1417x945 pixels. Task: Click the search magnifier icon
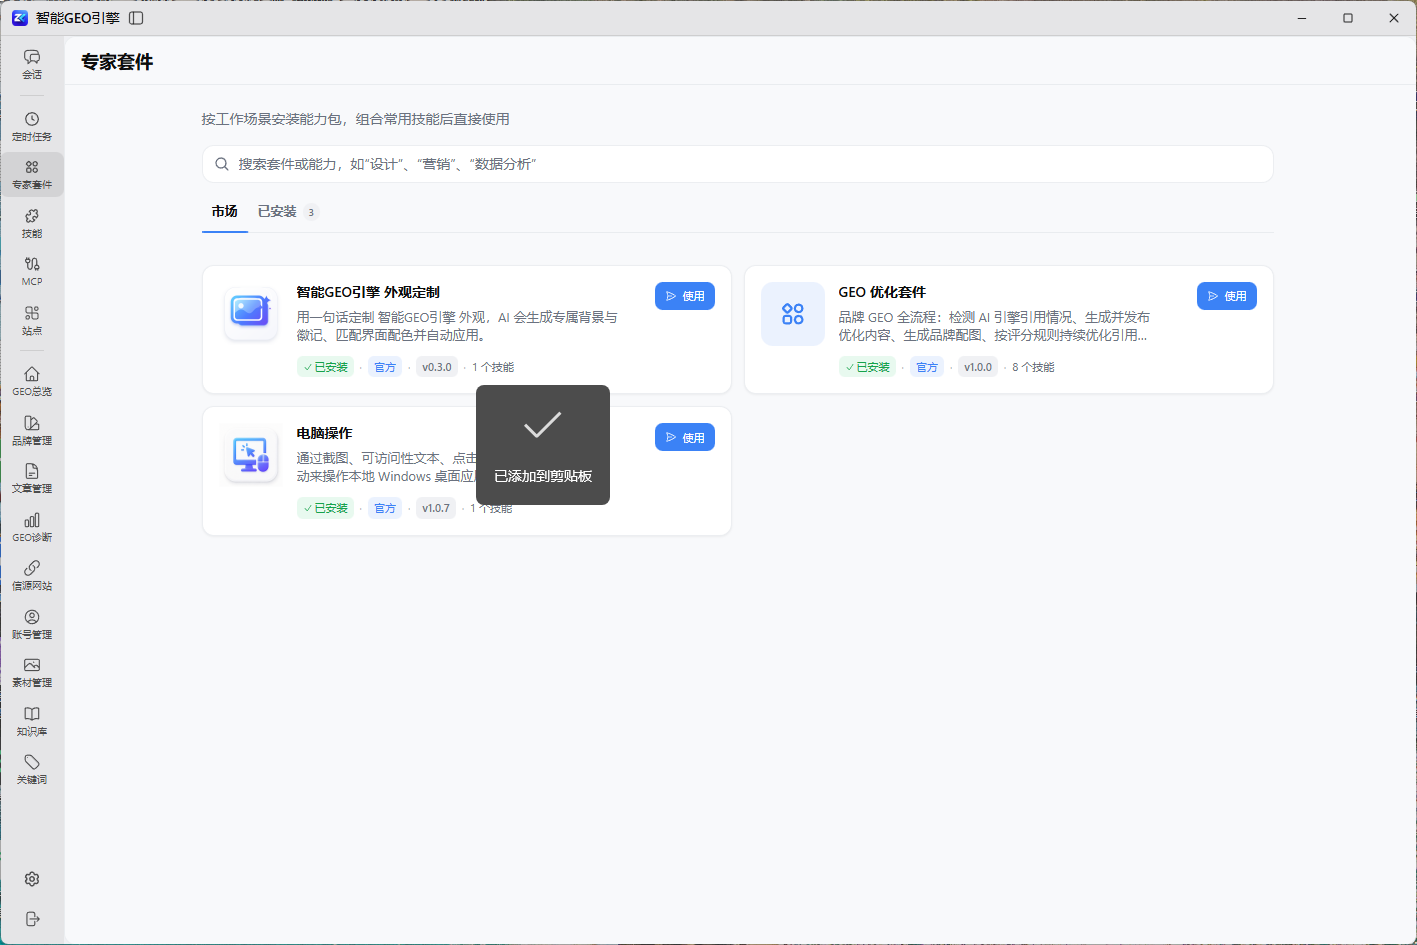pos(222,164)
